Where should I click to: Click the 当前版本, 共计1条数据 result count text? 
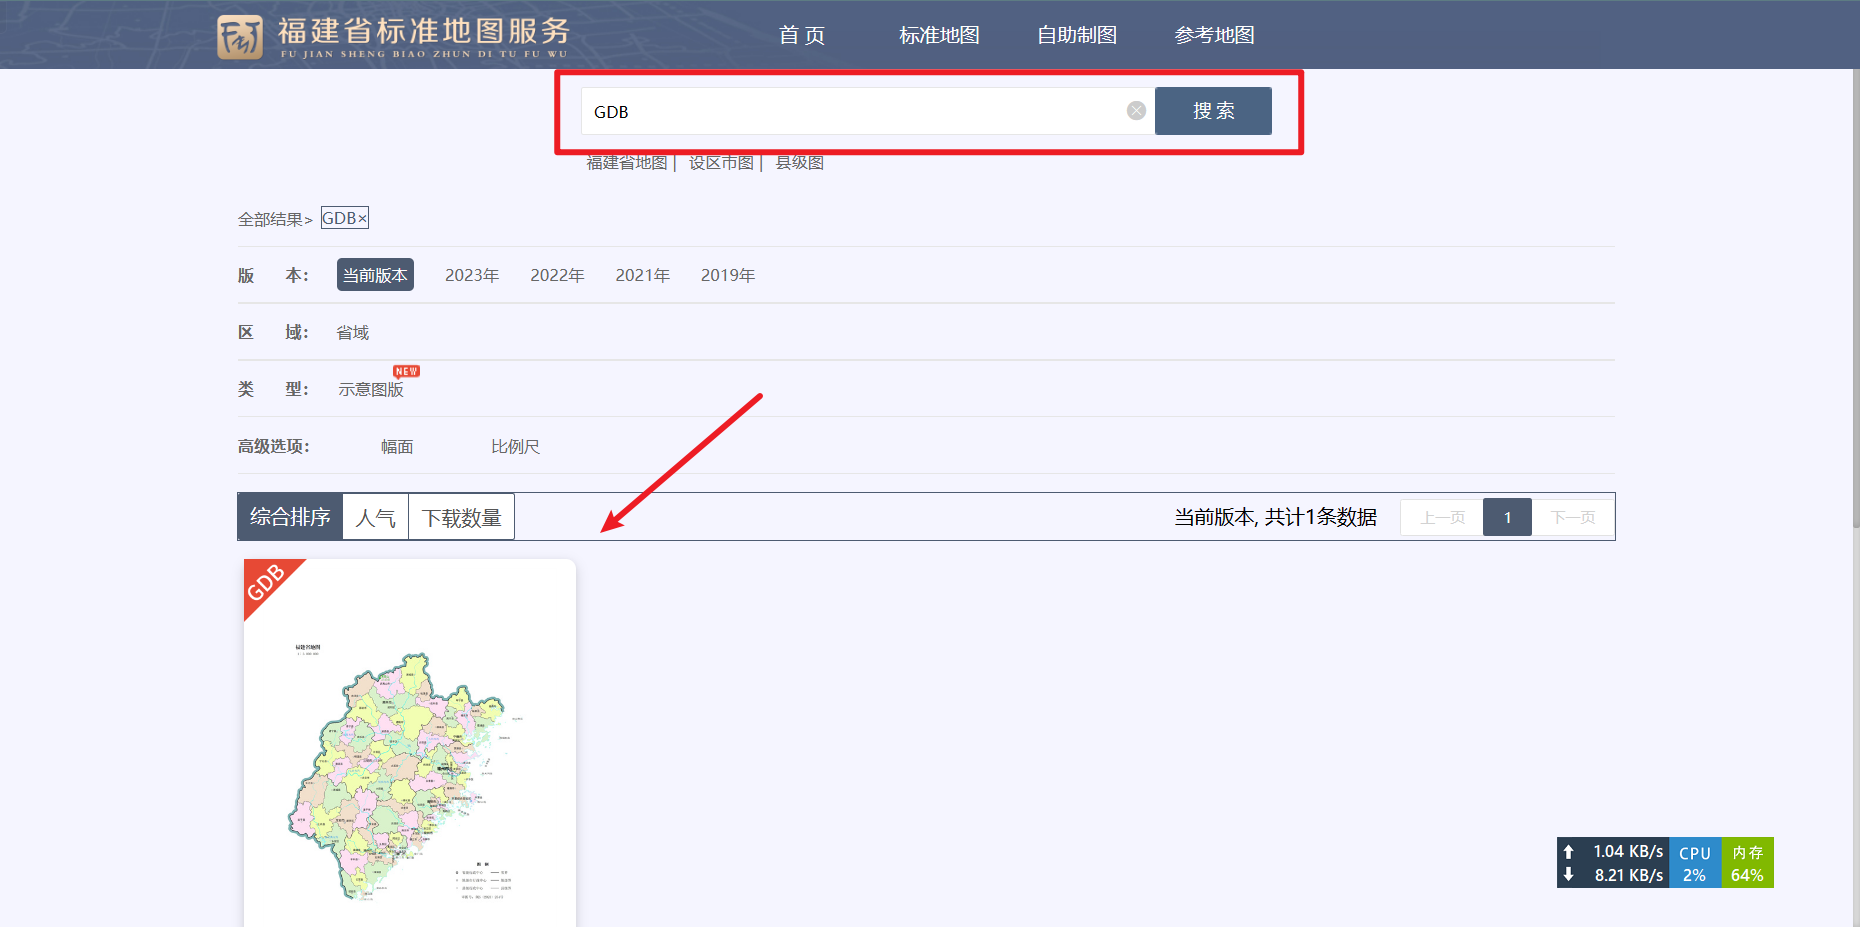pos(1275,517)
